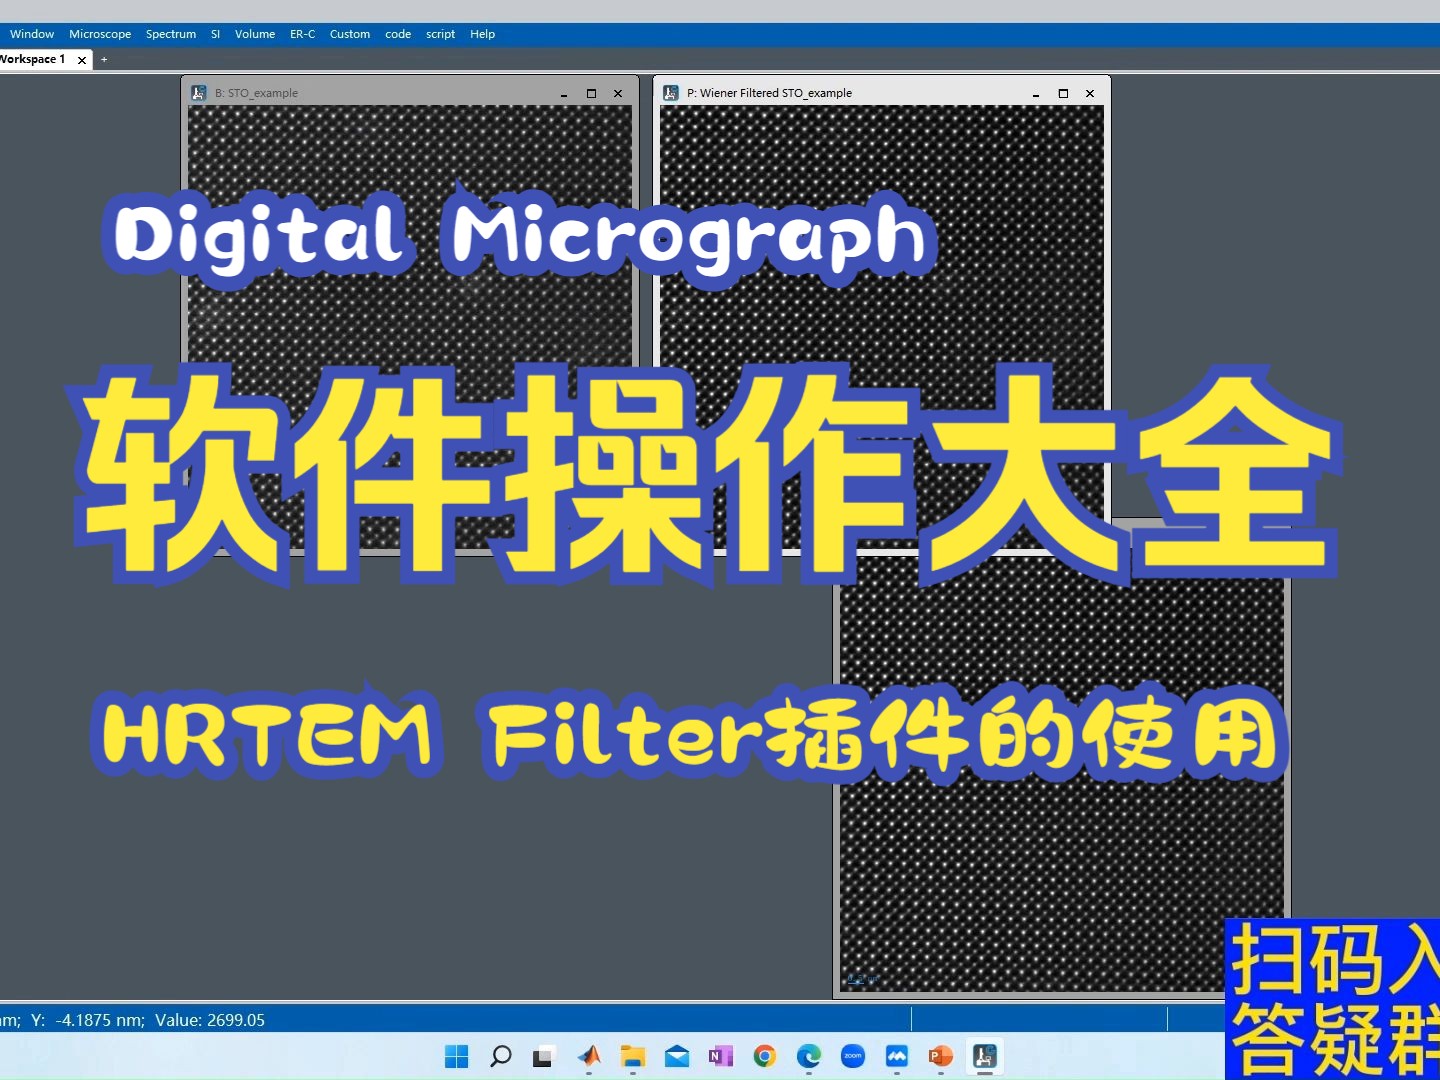Click the Wiener Filtered STO_example window icon
Screen dimensions: 1440x1080
pyautogui.click(x=671, y=93)
